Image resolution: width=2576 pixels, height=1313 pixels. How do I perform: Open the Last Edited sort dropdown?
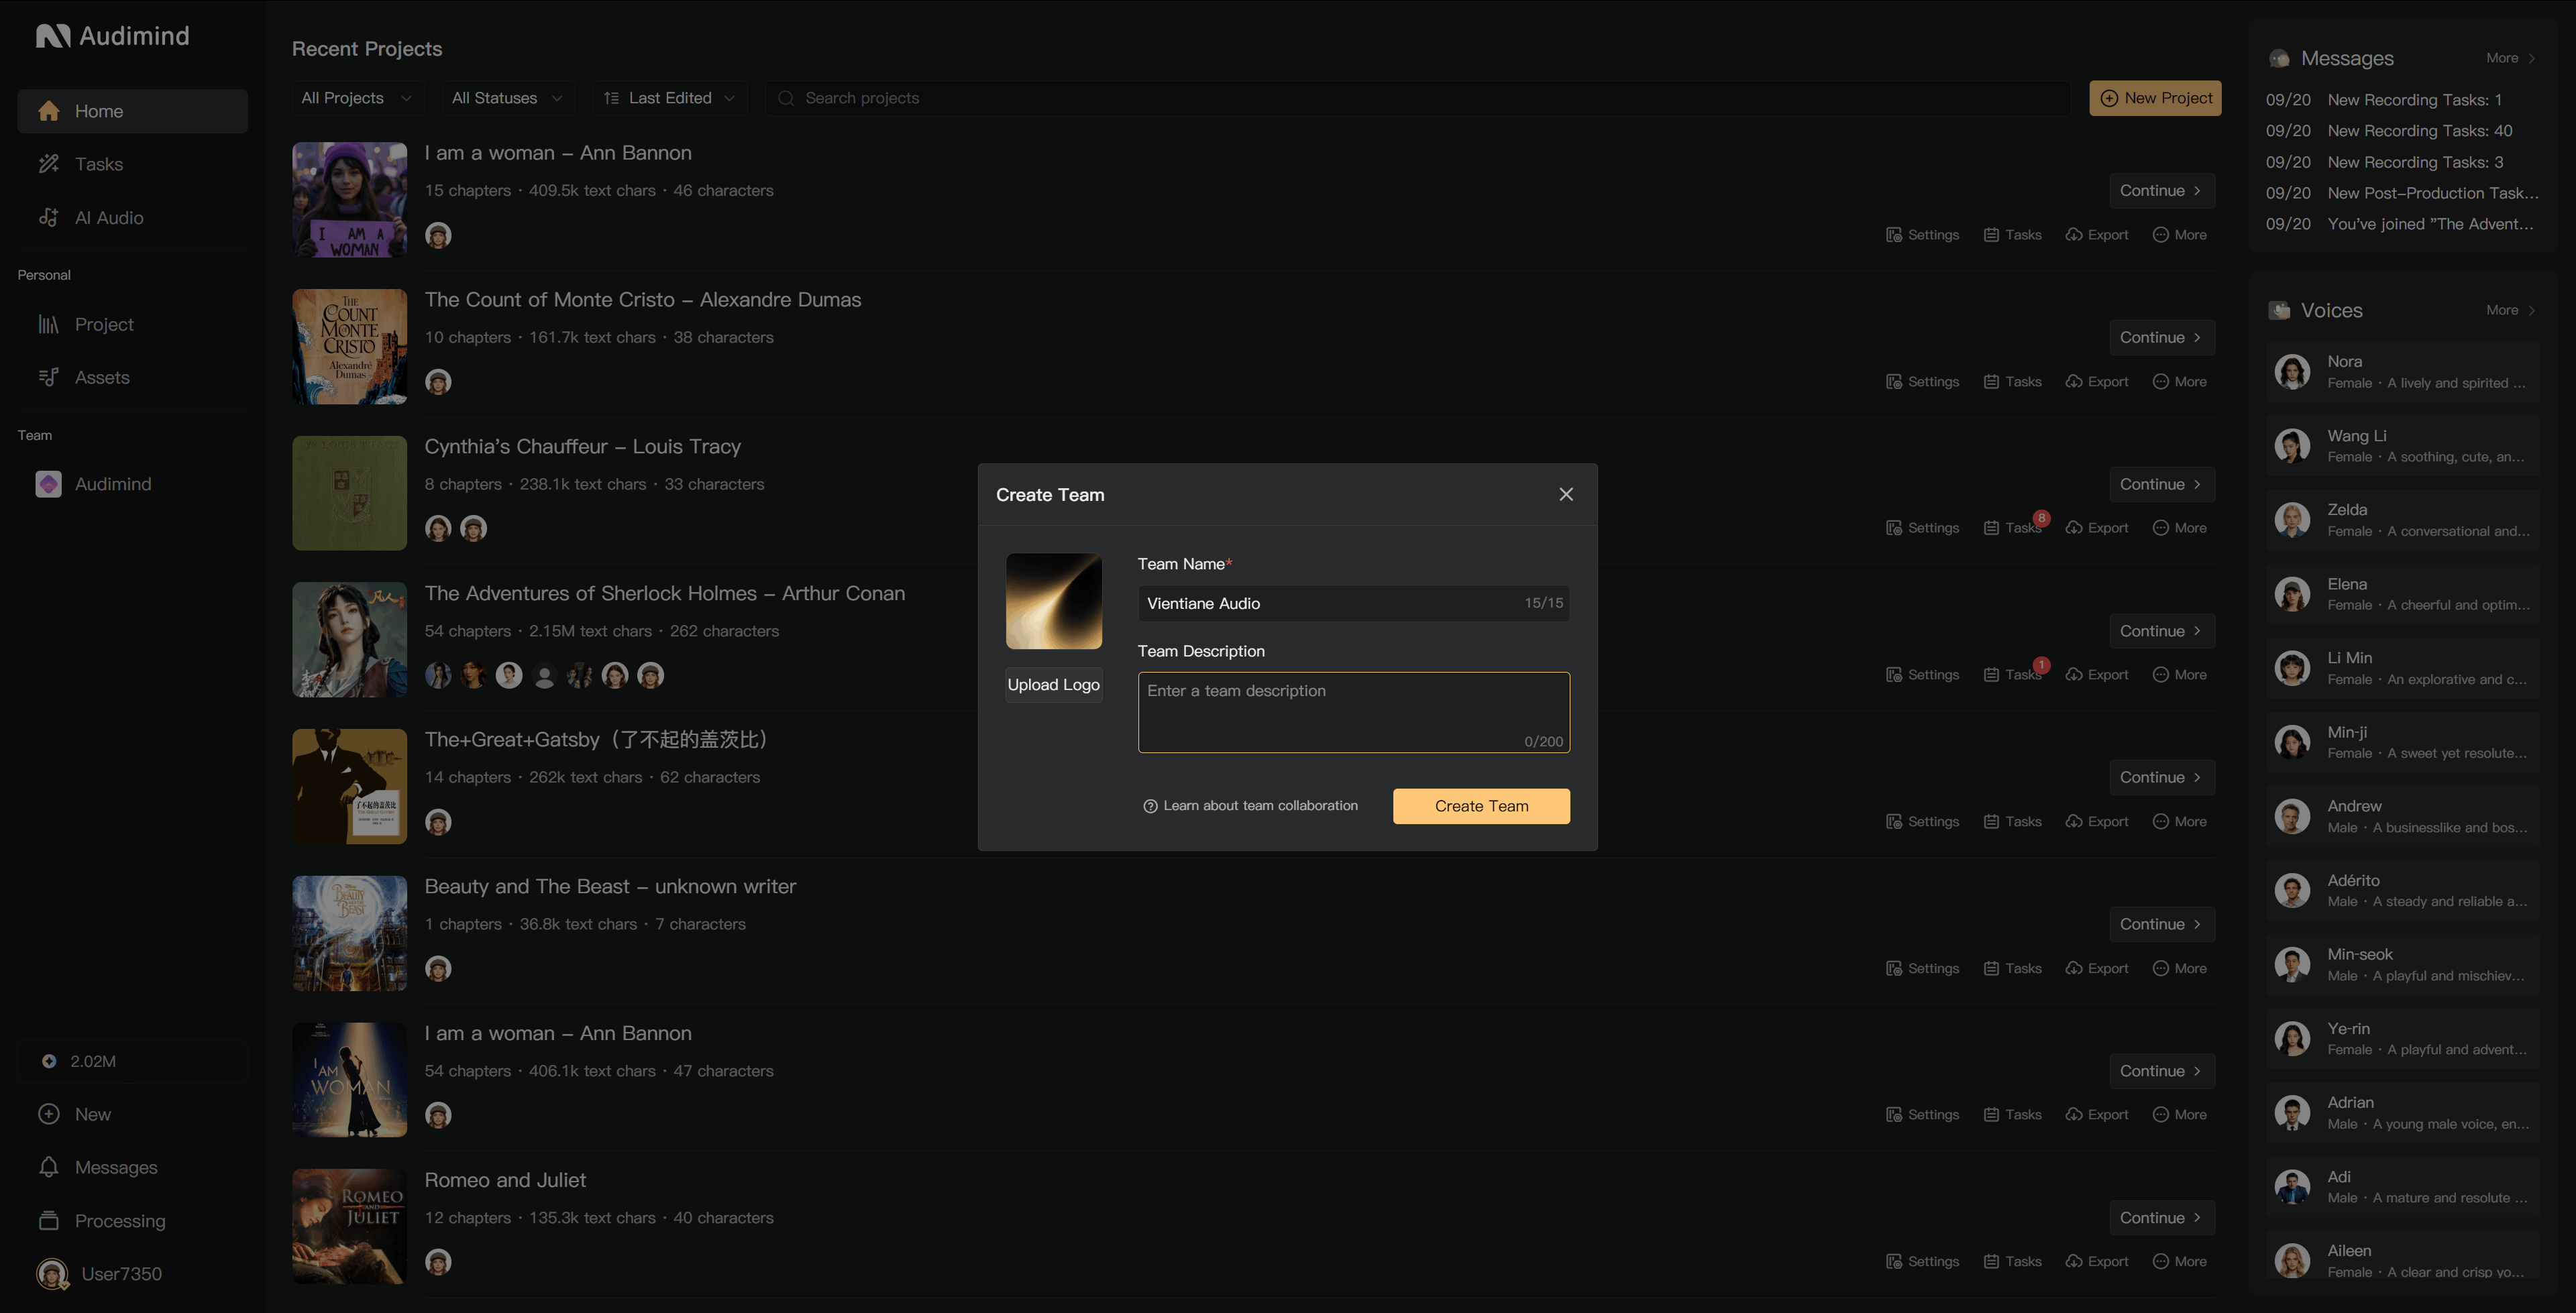670,98
